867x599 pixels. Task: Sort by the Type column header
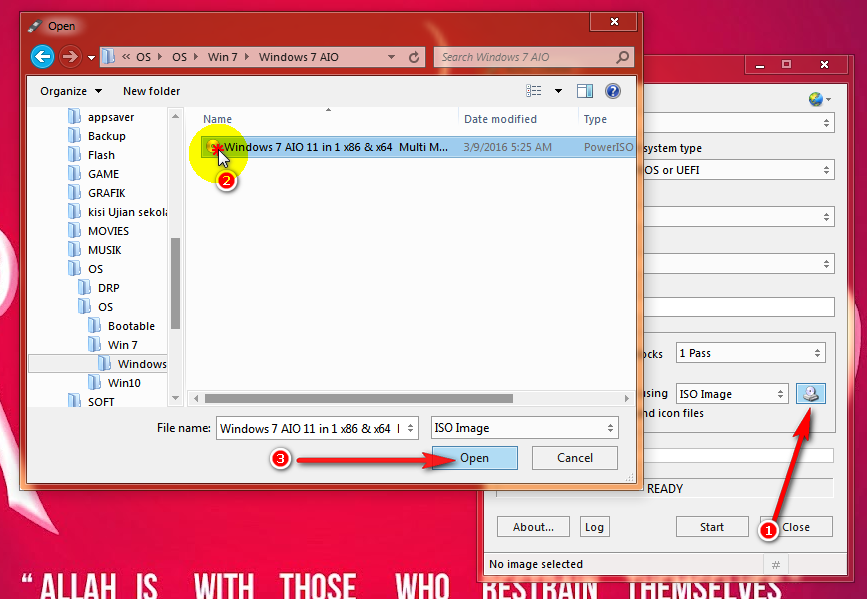[595, 119]
